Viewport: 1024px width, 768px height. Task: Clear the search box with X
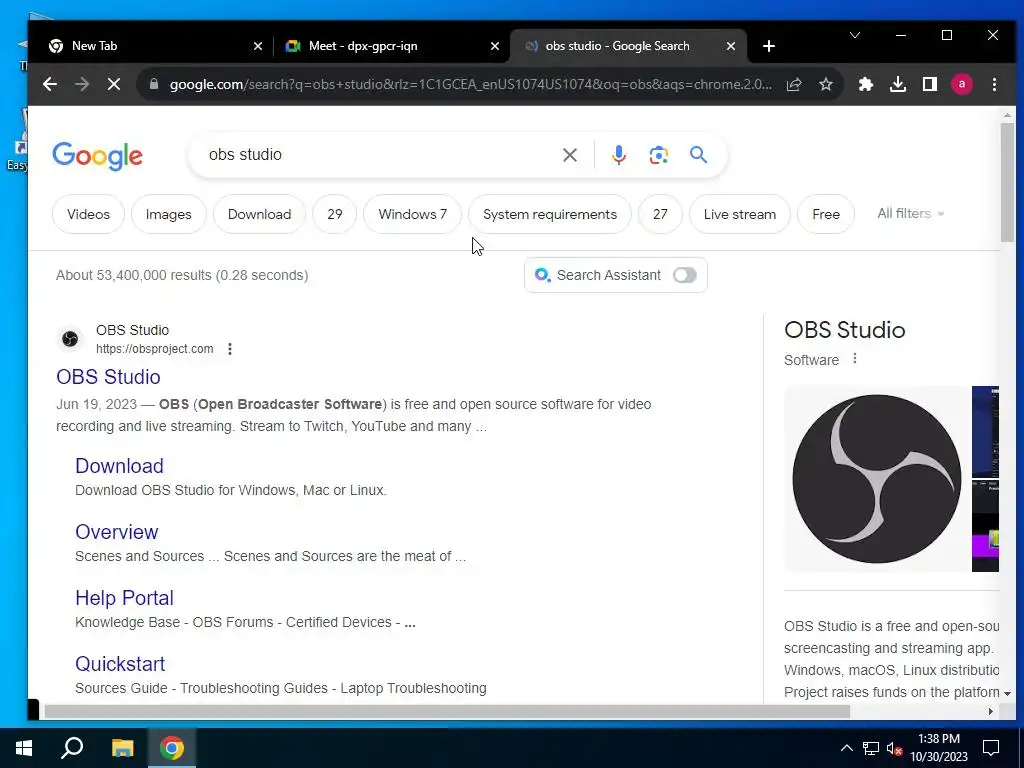pos(569,155)
